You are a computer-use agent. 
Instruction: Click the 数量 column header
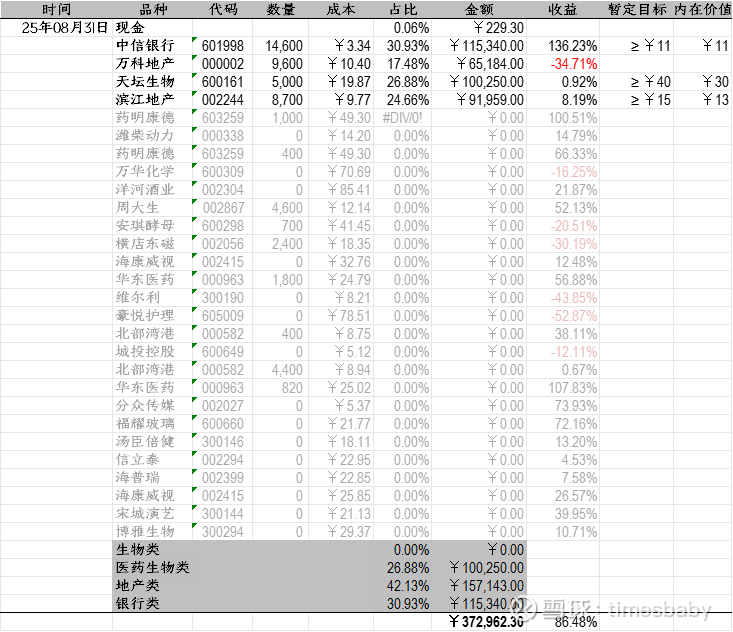[x=280, y=9]
